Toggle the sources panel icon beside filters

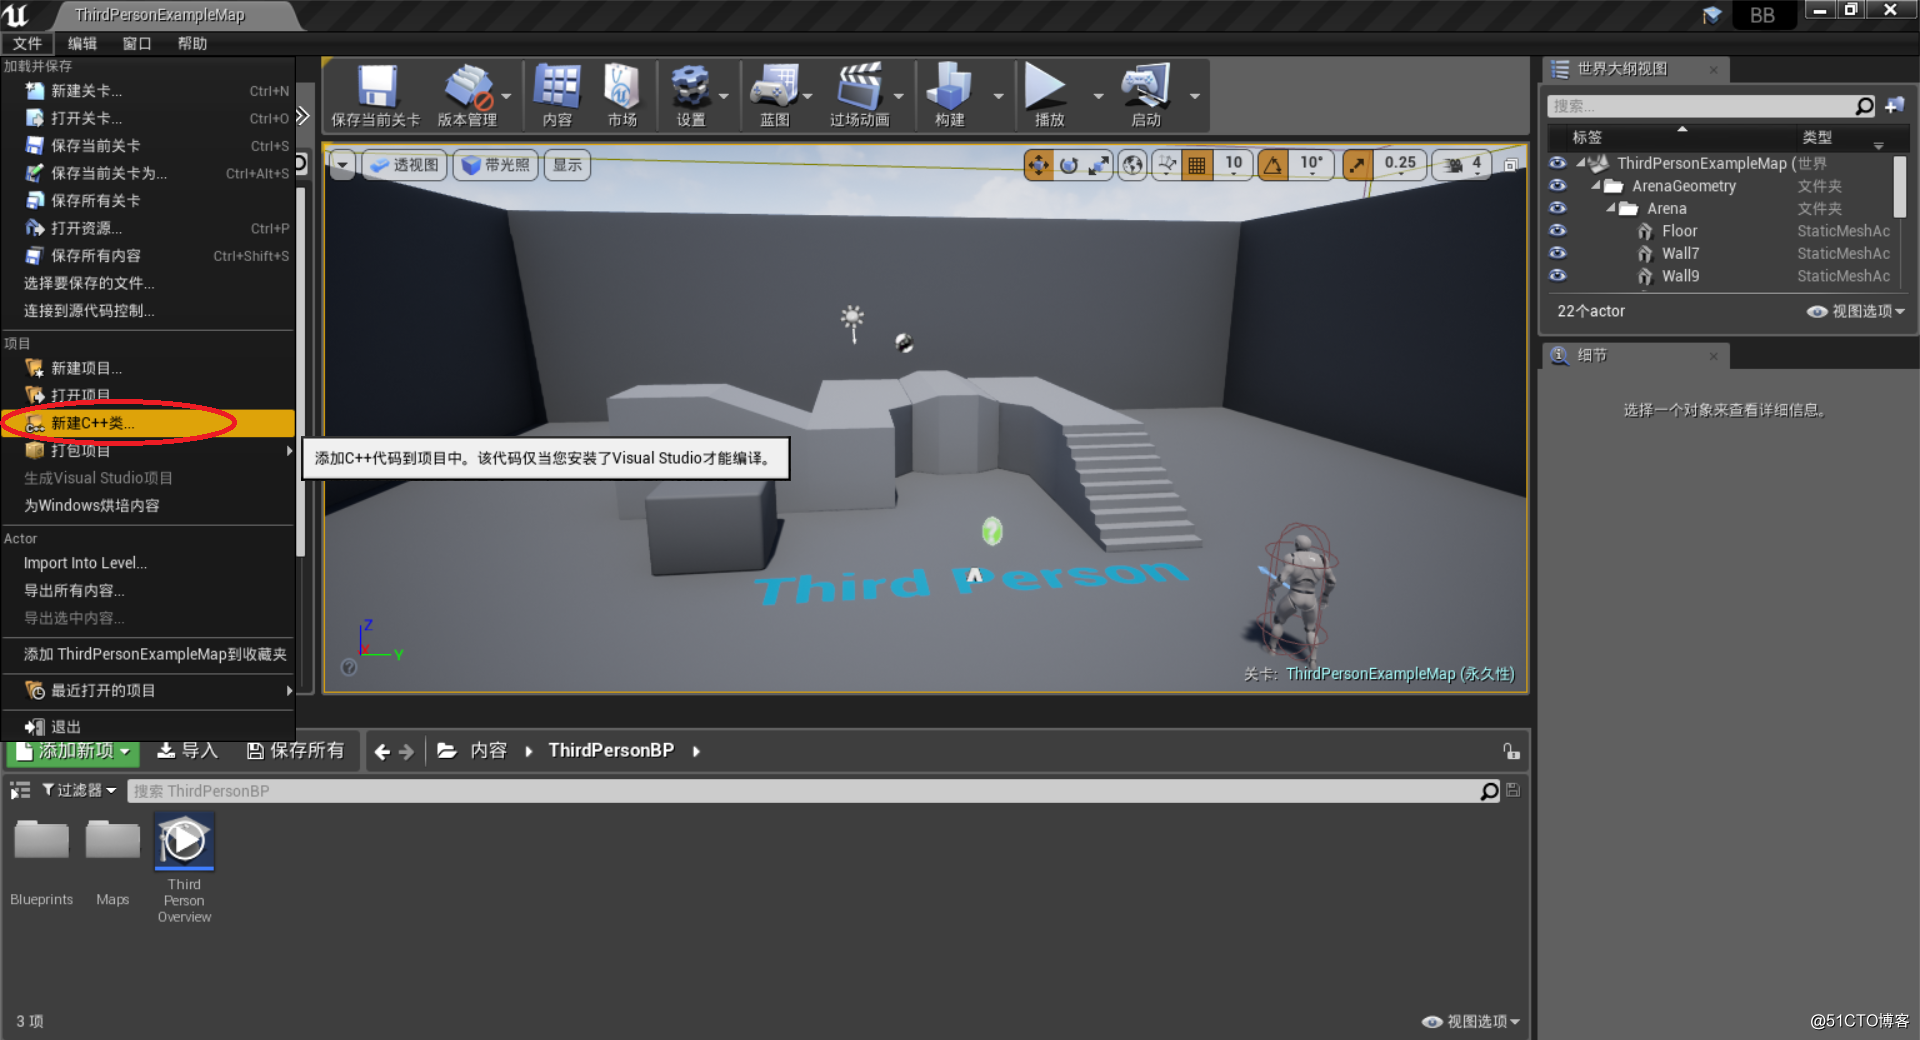[x=20, y=791]
